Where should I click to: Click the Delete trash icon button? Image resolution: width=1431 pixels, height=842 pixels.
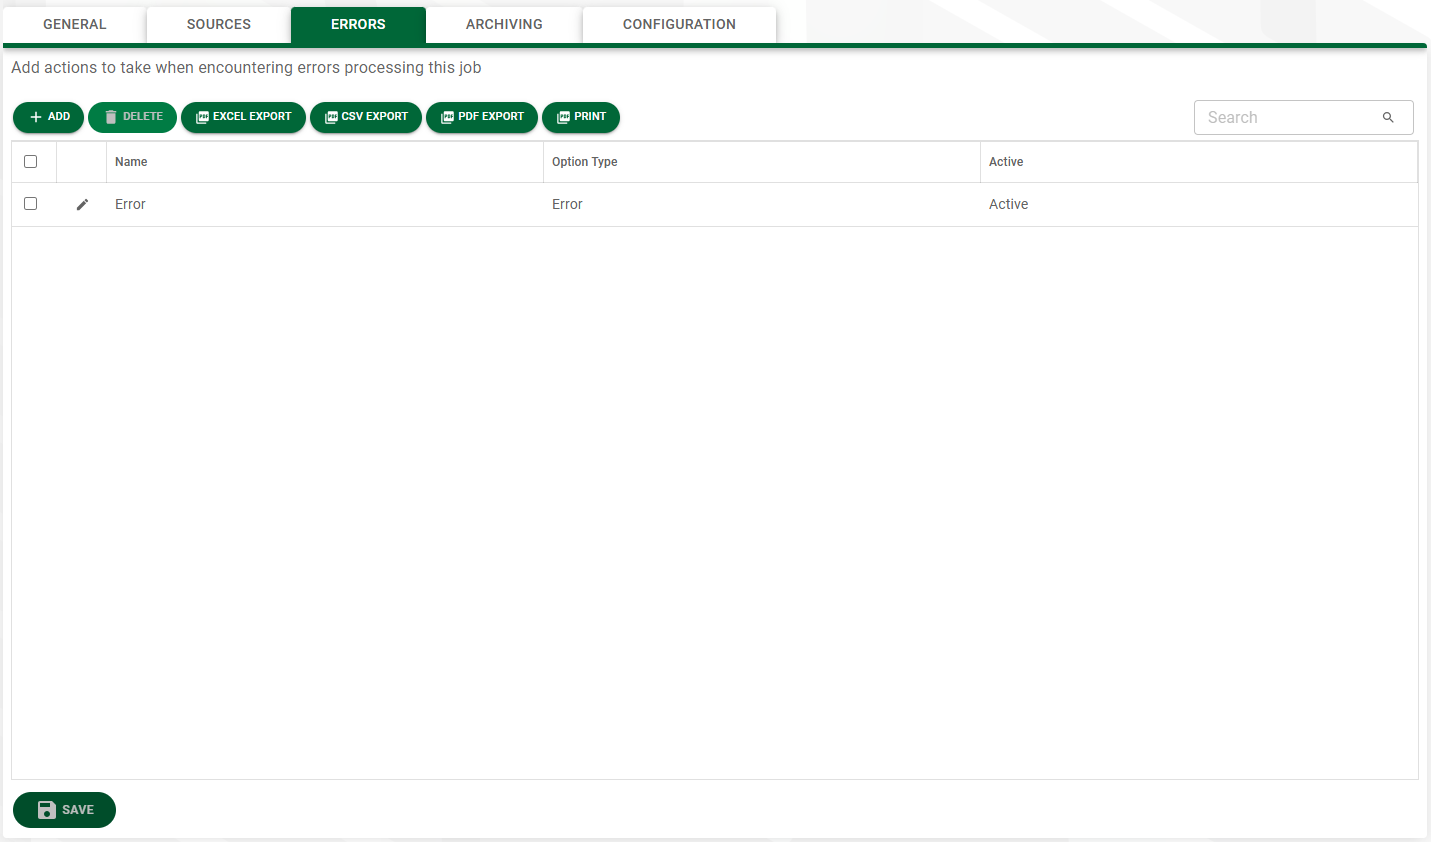[132, 117]
